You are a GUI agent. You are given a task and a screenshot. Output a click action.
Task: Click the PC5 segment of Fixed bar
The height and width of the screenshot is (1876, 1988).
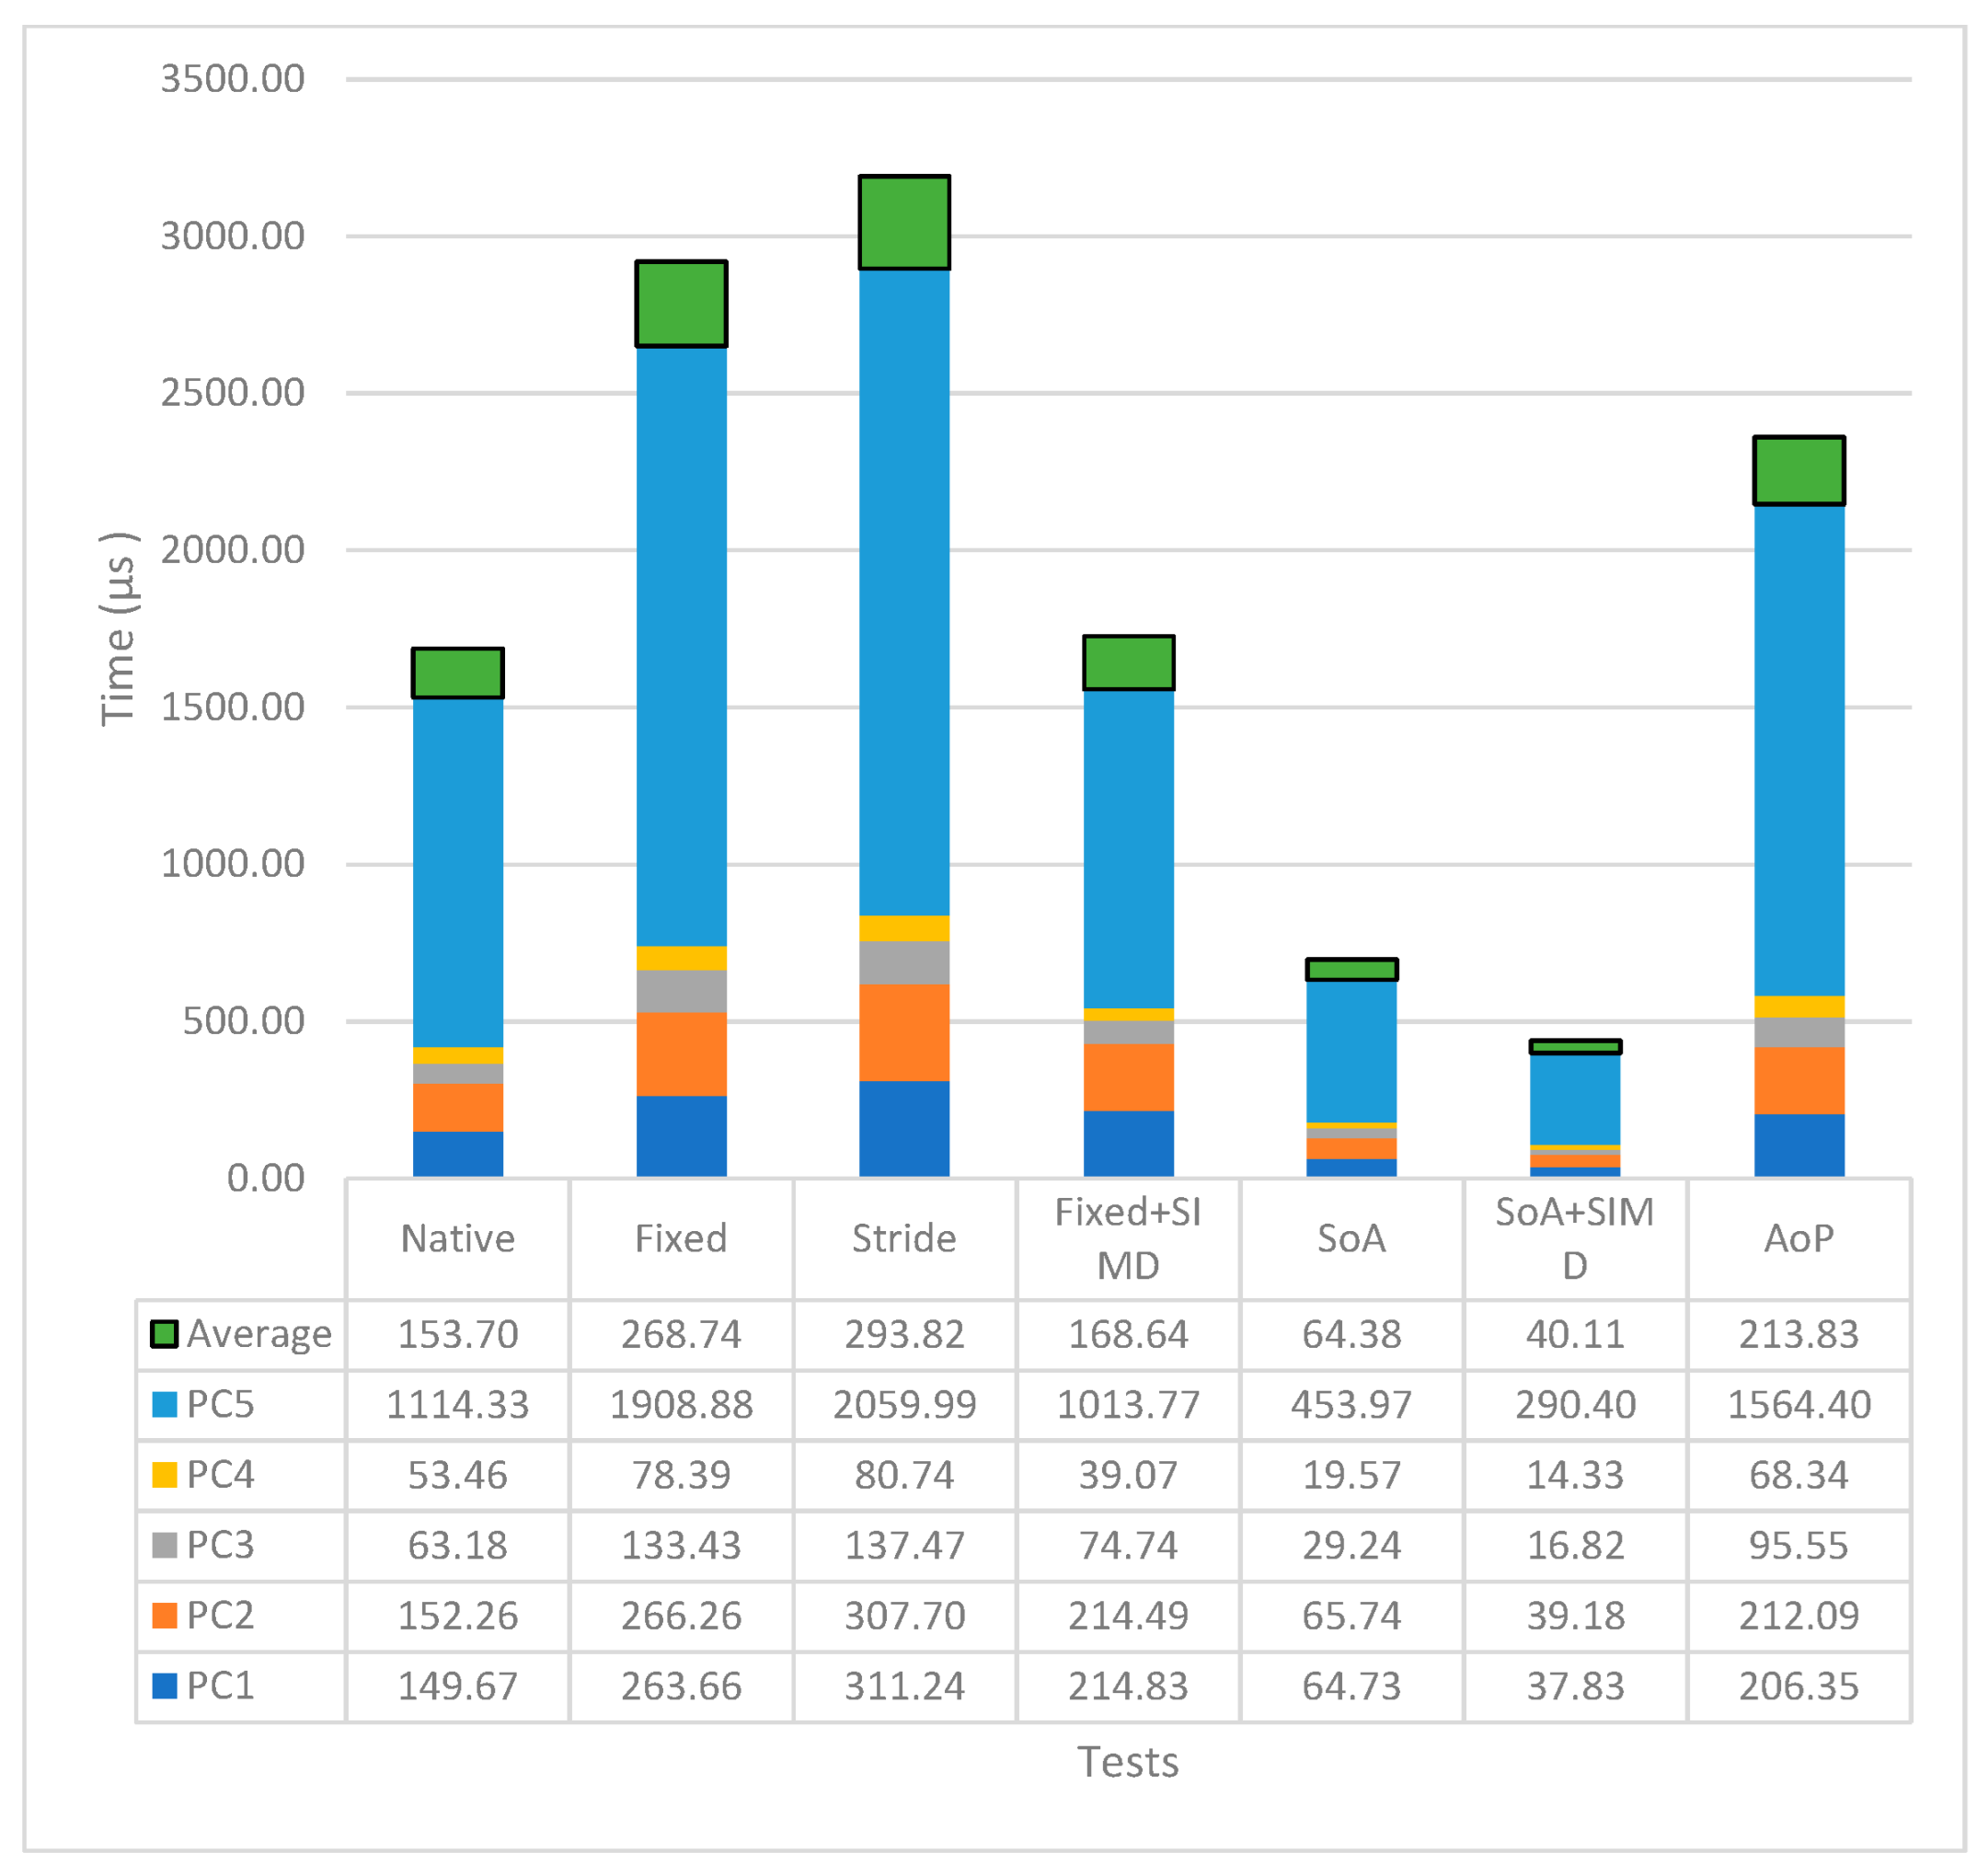click(x=681, y=646)
